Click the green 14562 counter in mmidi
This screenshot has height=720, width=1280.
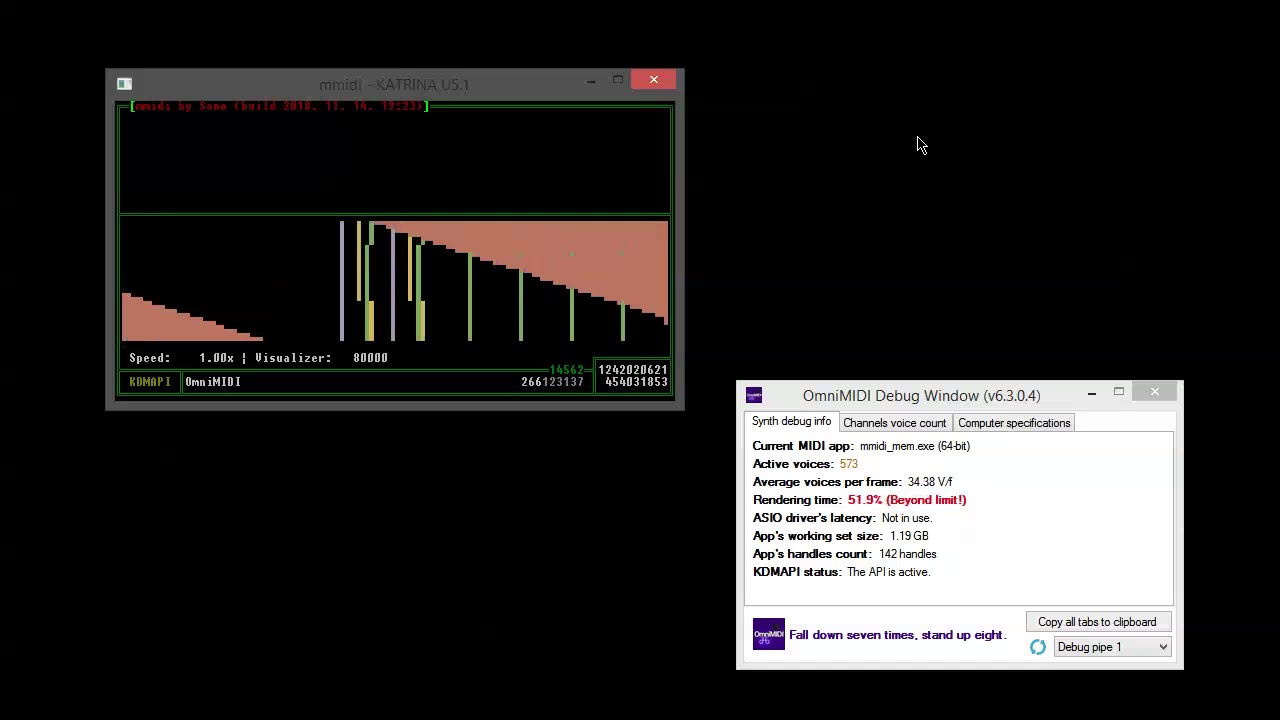566,369
